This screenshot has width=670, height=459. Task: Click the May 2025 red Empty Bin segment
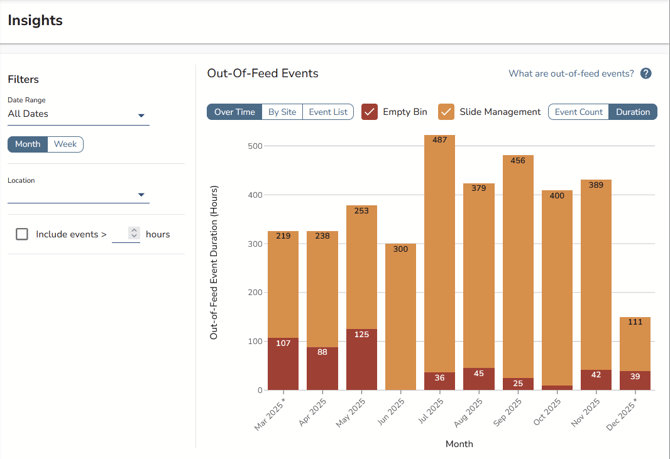click(361, 360)
